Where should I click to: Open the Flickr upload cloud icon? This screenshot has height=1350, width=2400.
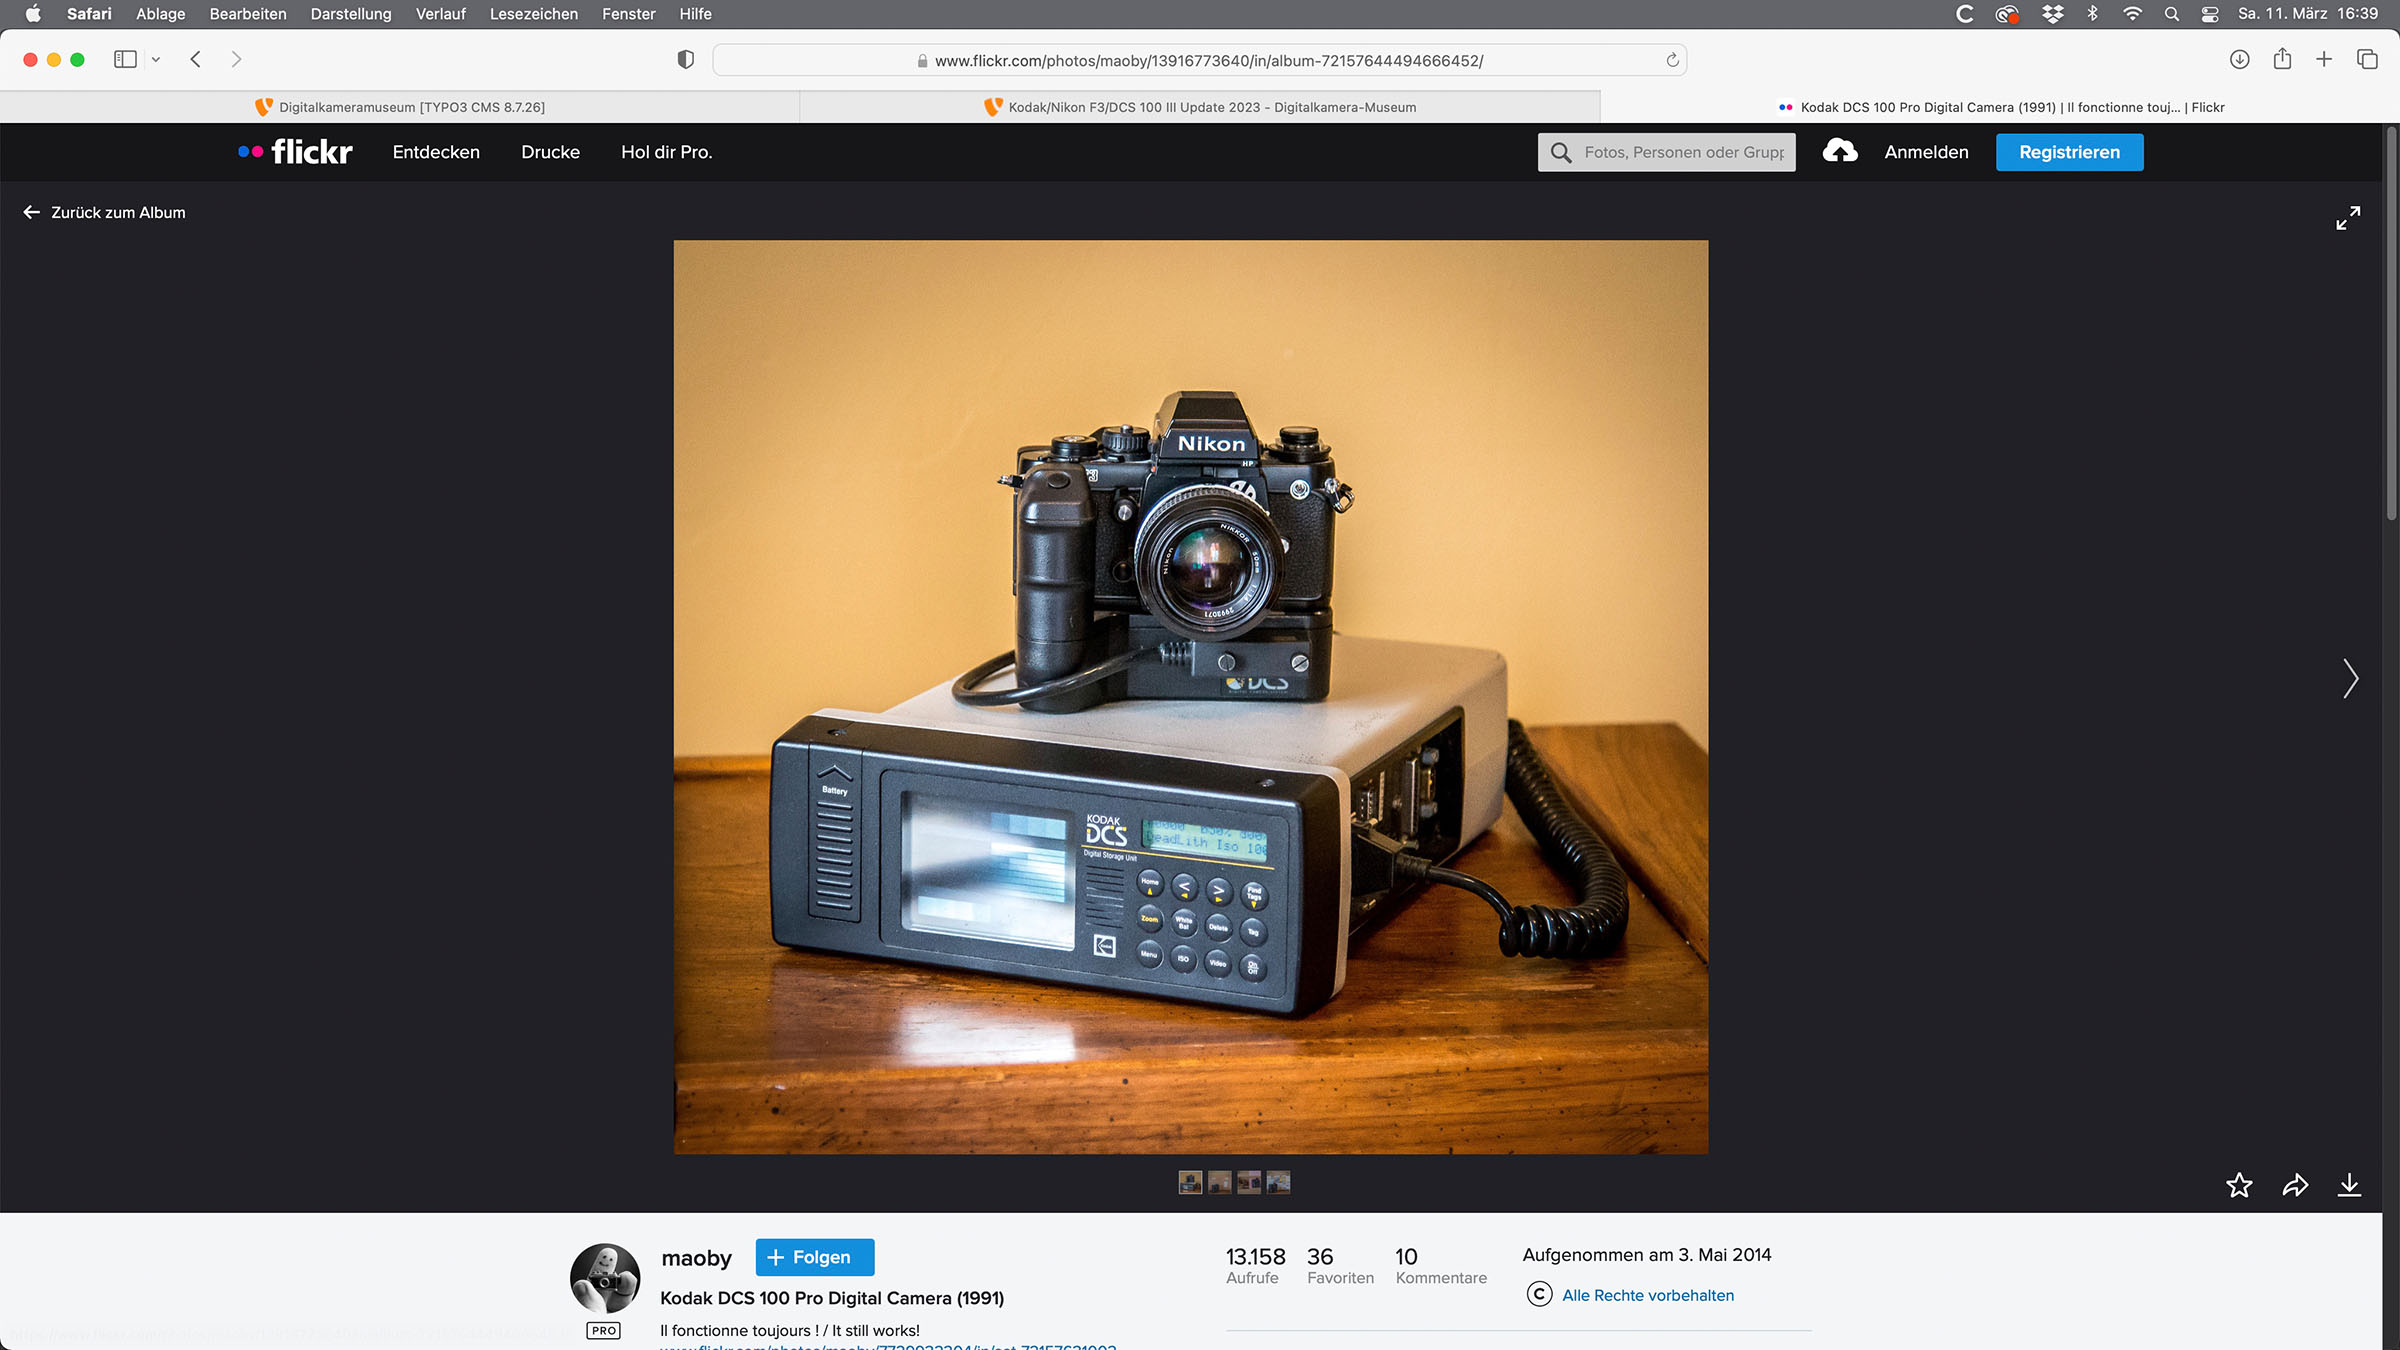(1840, 151)
